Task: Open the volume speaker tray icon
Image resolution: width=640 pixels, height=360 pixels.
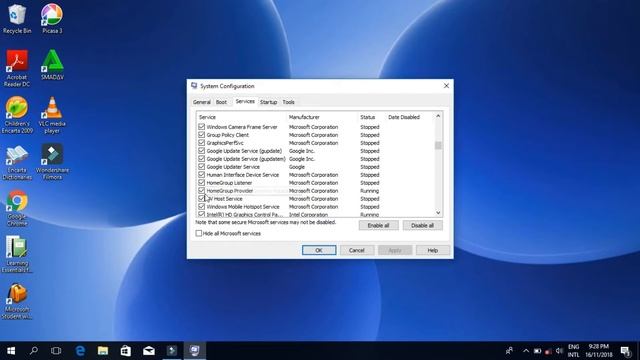Action: point(559,351)
